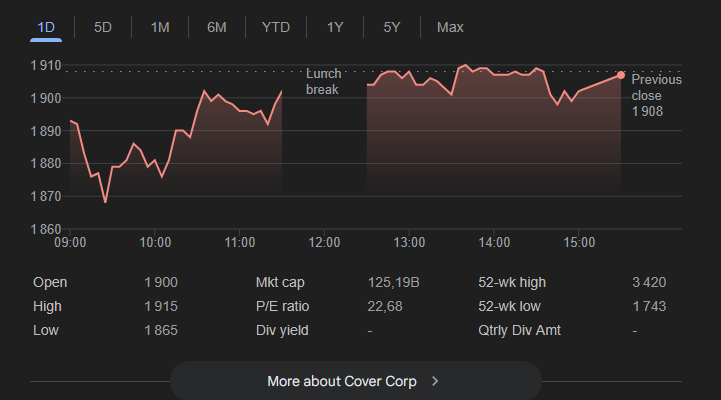Select the 1D time range tab
The height and width of the screenshot is (400, 721).
click(46, 28)
